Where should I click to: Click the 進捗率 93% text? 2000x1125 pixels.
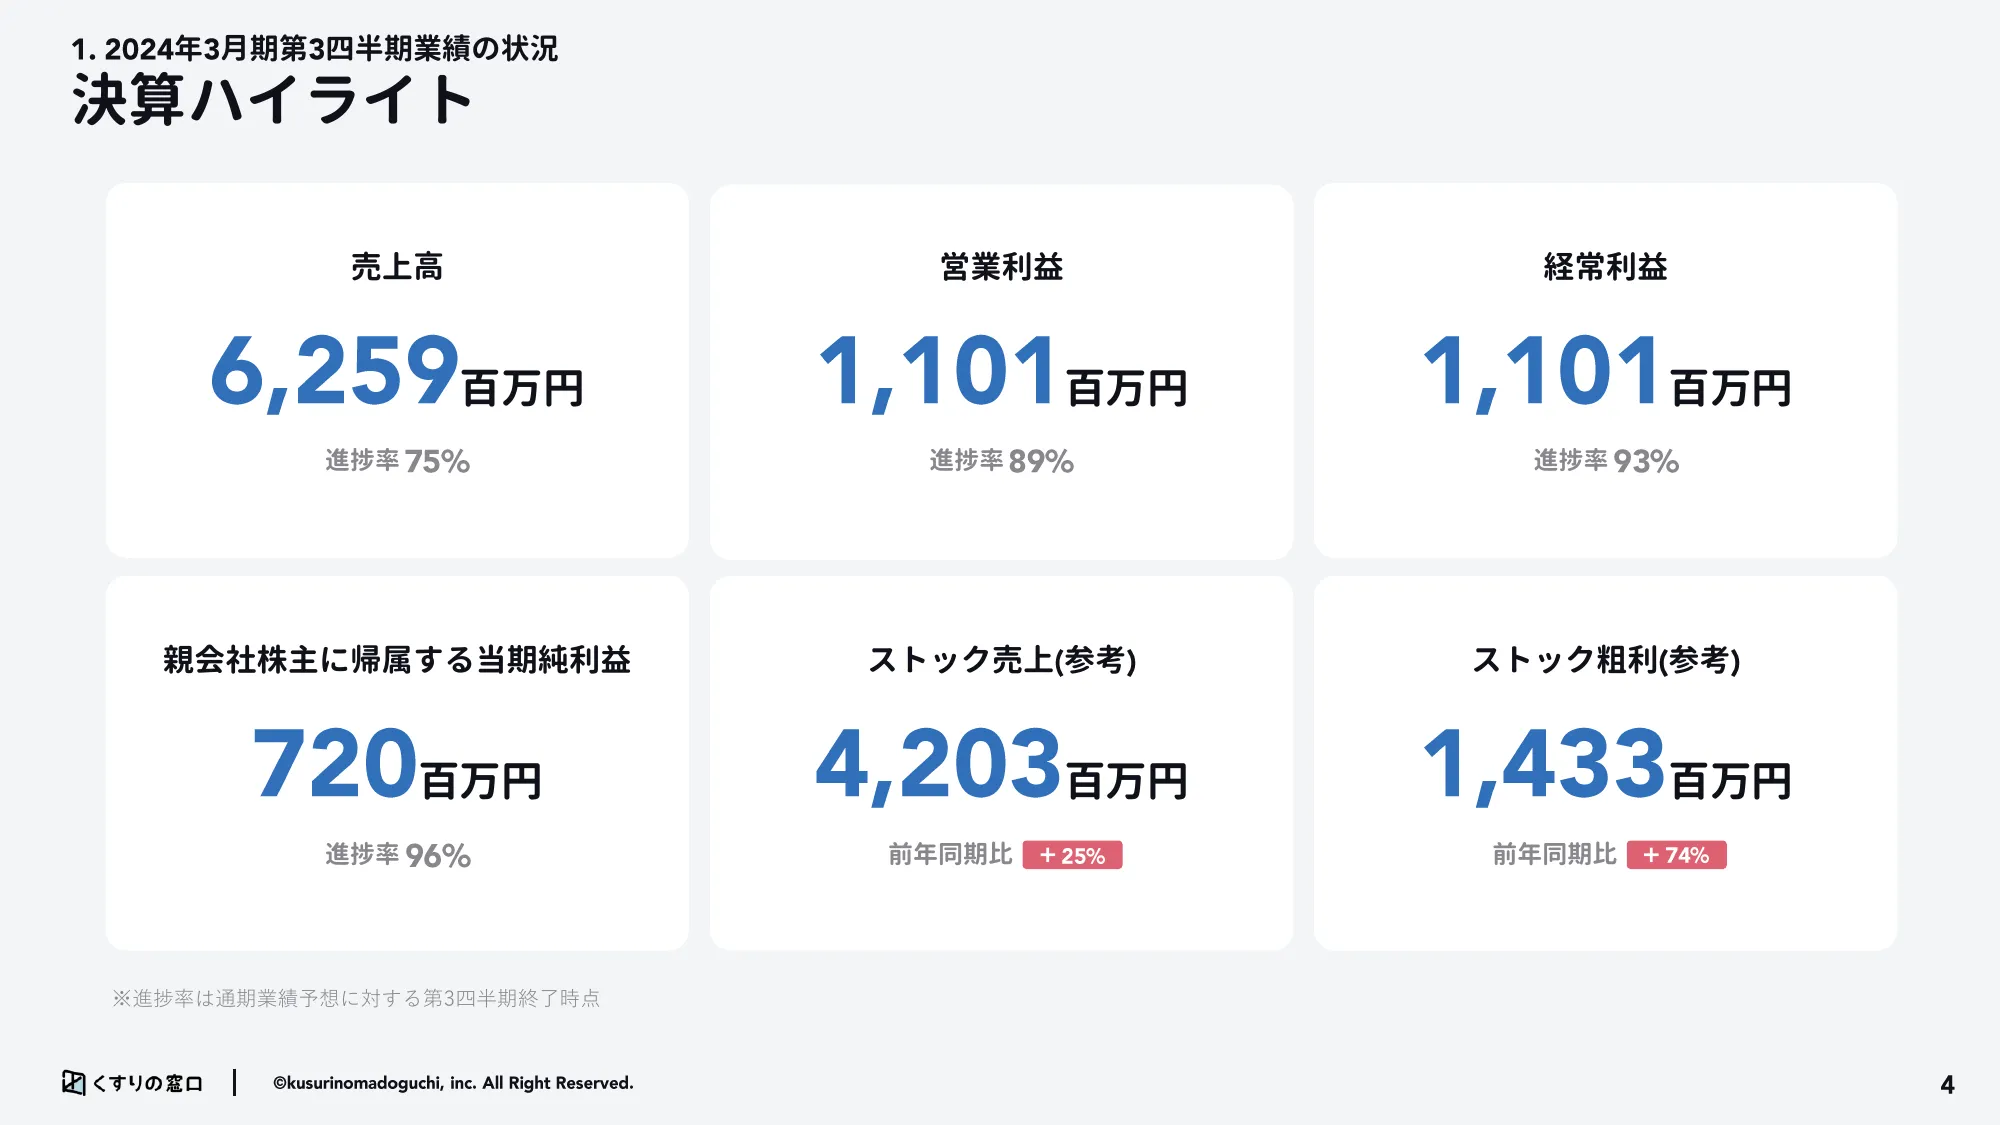[1605, 461]
